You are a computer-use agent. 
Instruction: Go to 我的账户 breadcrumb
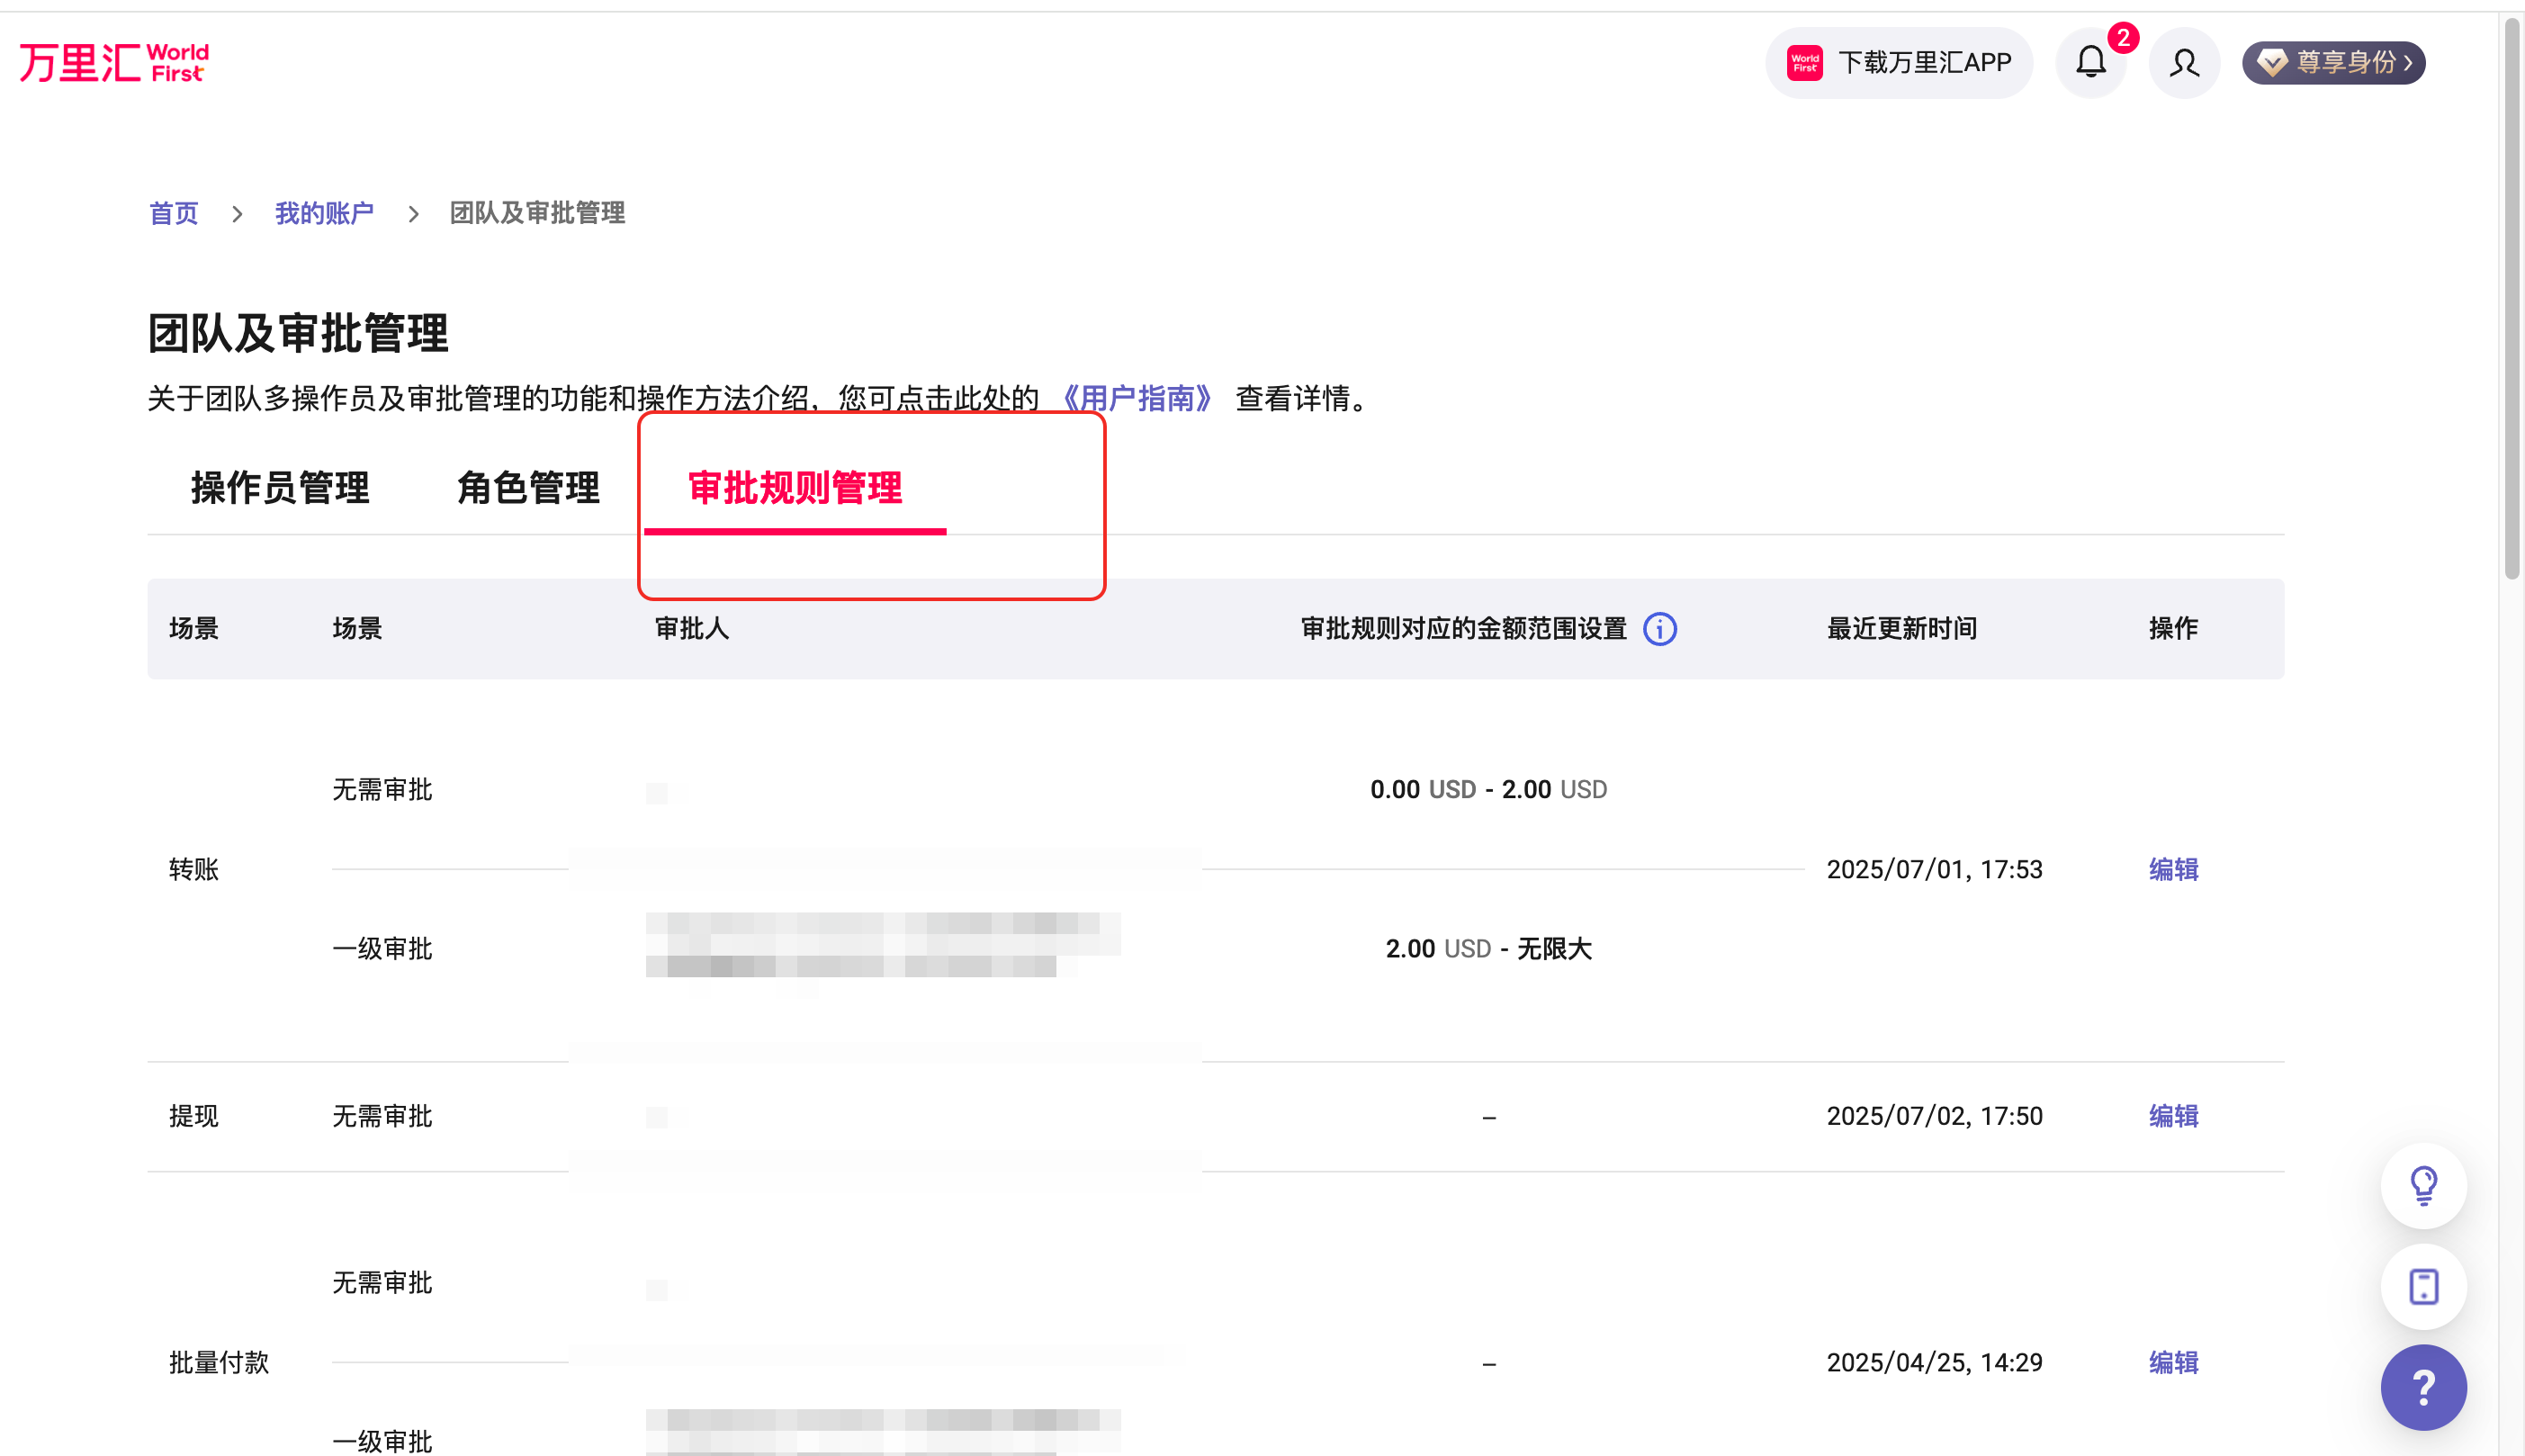coord(324,213)
